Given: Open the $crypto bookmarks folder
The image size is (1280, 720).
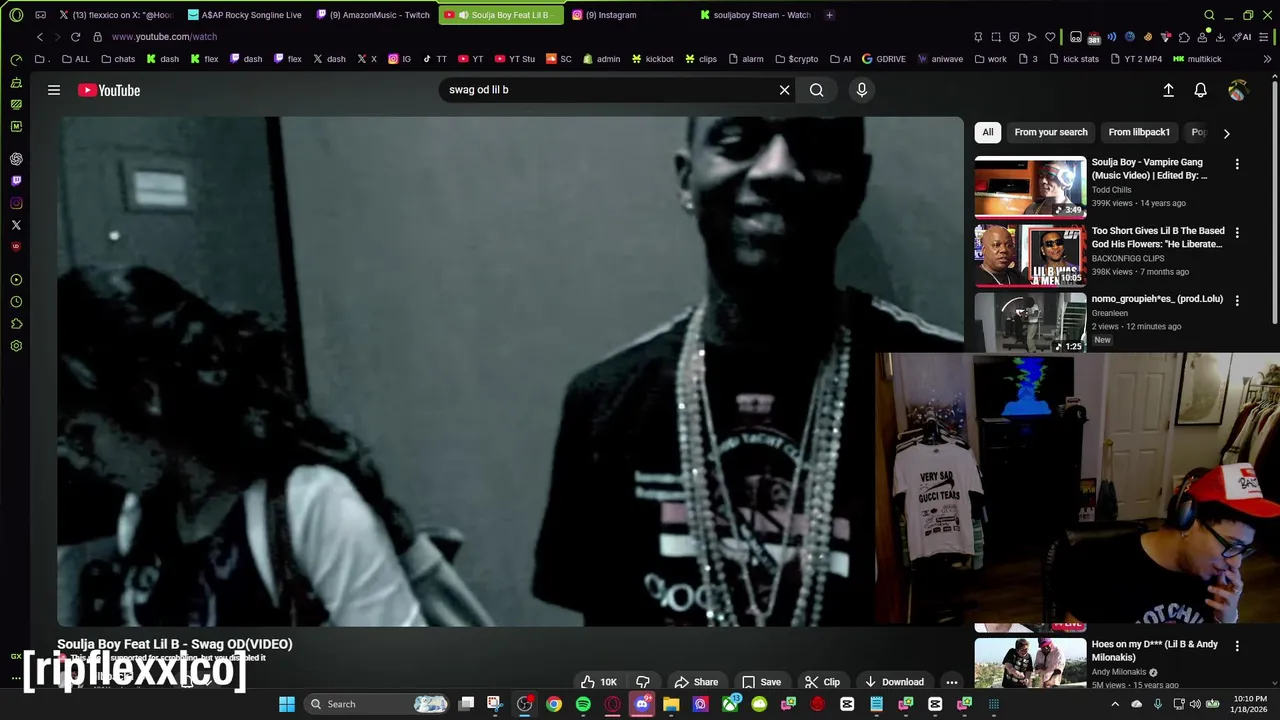Looking at the screenshot, I should pos(797,59).
